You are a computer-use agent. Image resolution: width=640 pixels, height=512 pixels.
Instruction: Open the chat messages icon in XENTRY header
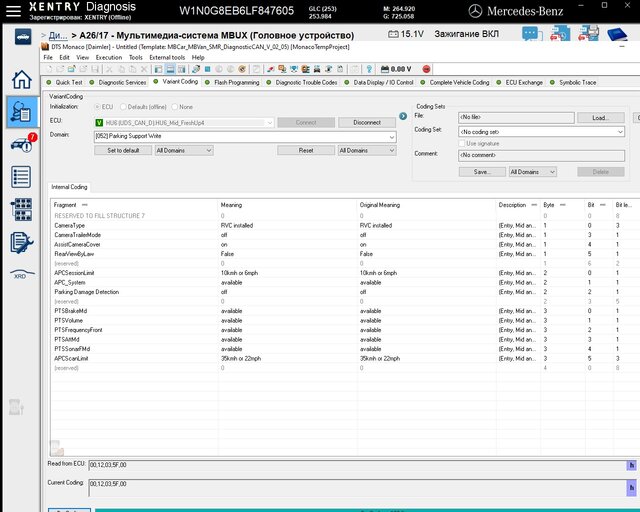532,33
